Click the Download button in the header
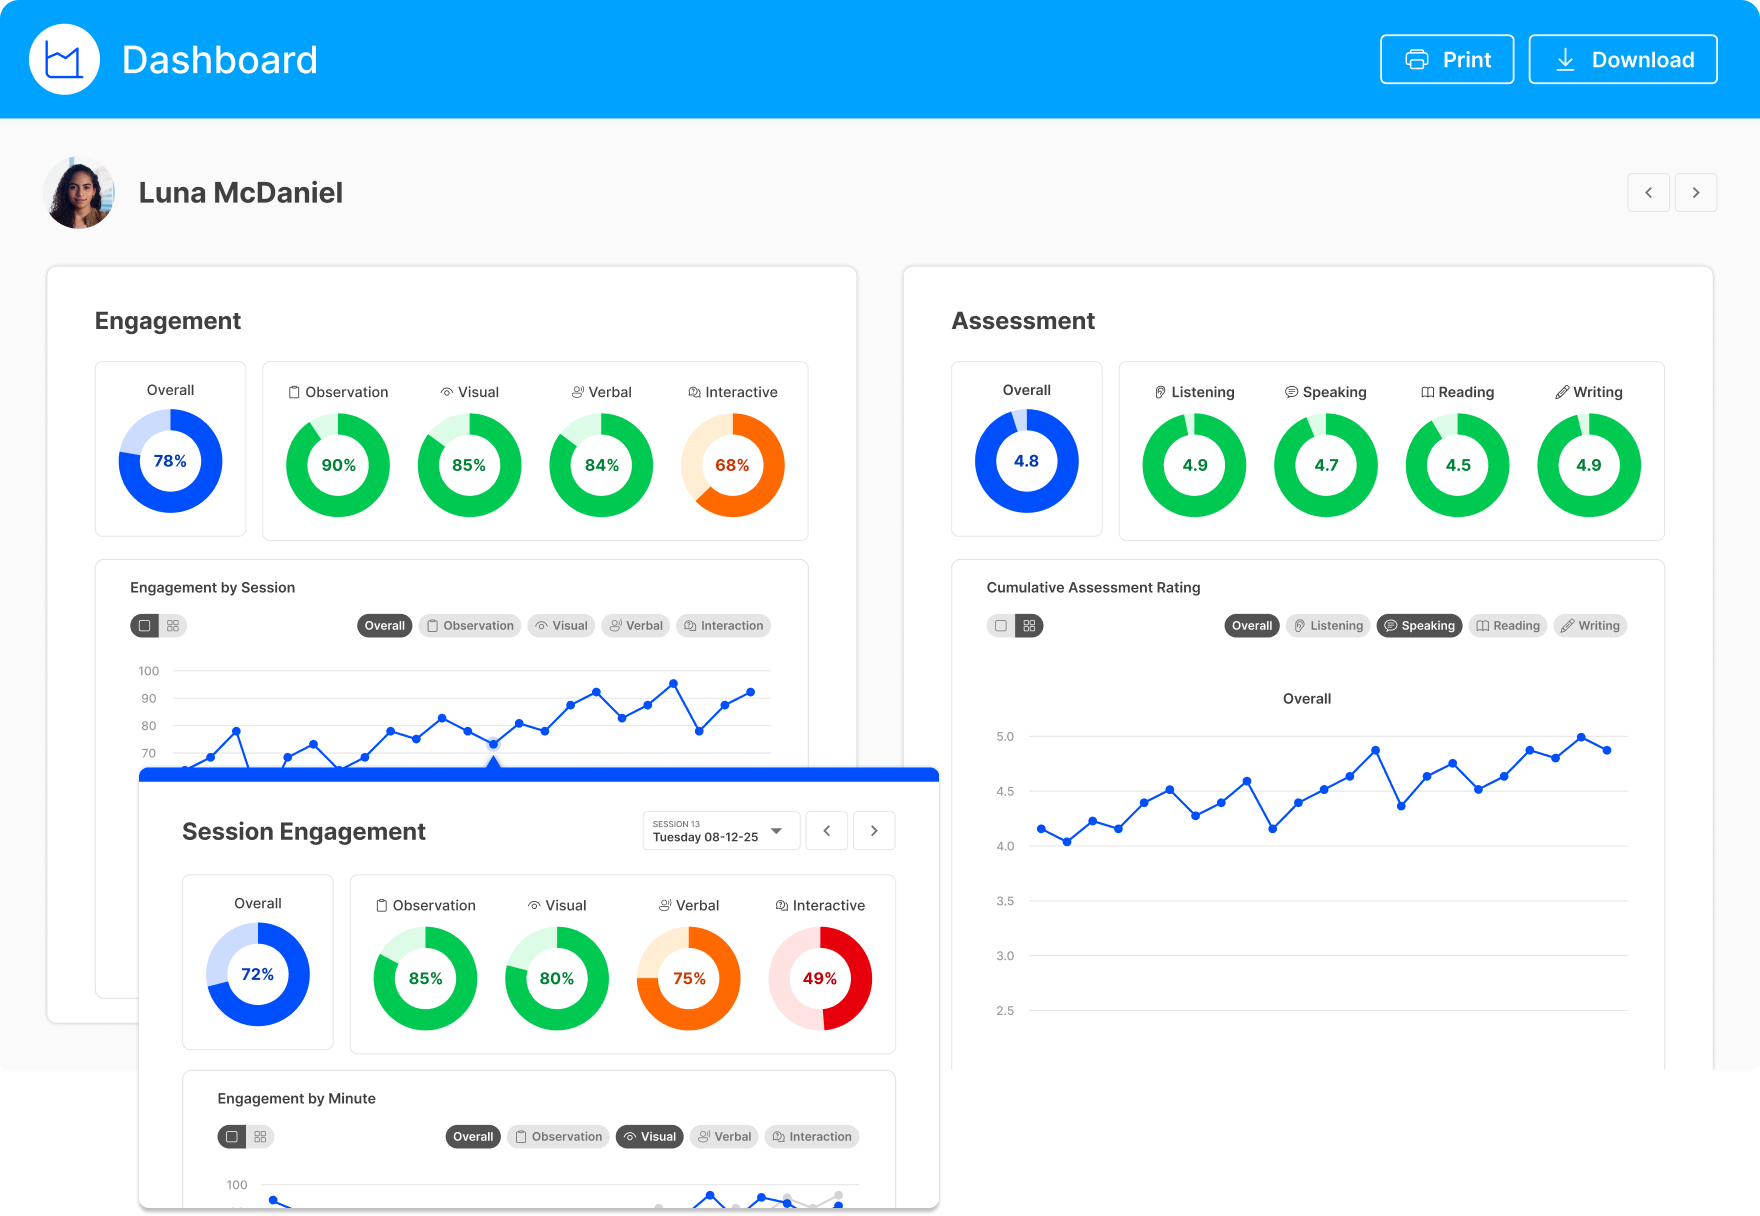This screenshot has height=1216, width=1760. coord(1622,59)
